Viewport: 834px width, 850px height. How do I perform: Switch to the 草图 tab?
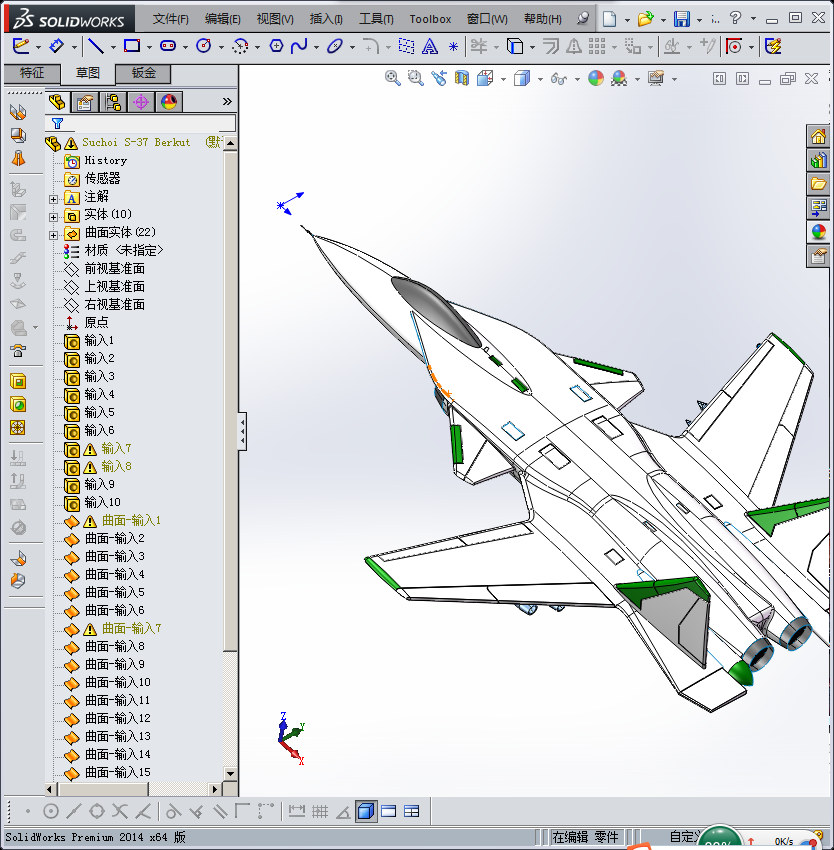(87, 73)
